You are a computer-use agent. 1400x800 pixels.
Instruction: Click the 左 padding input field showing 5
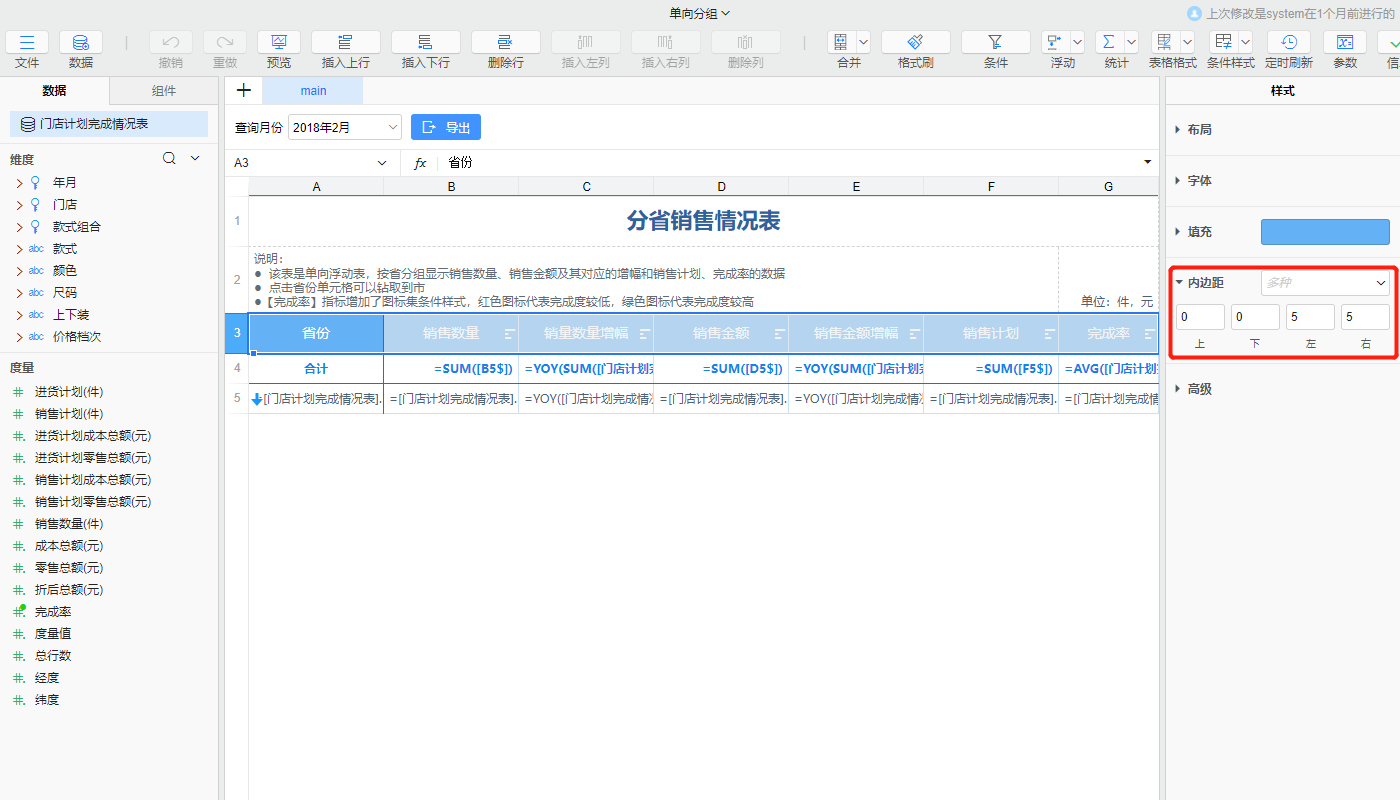(1310, 316)
